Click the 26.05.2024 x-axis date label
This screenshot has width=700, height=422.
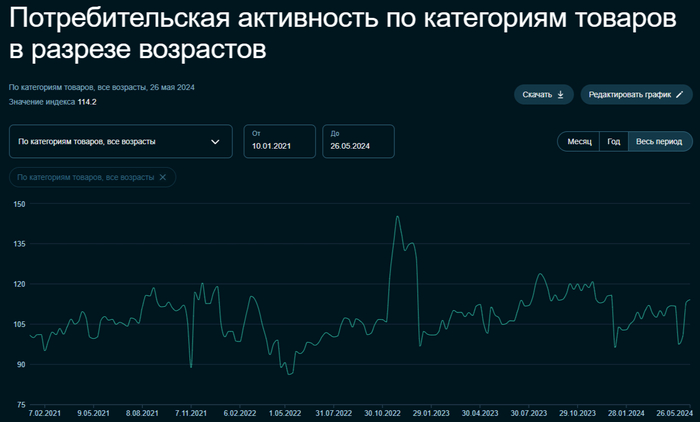coord(674,412)
